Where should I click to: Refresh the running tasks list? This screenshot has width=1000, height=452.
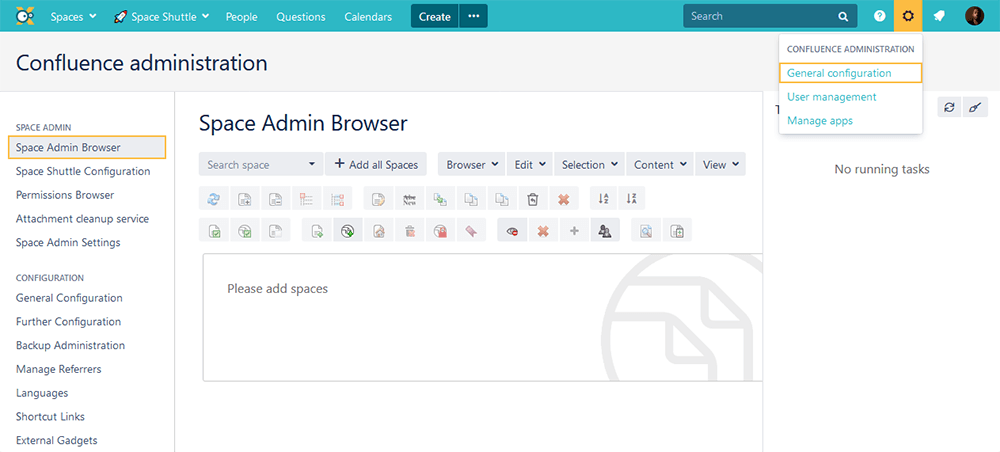949,107
